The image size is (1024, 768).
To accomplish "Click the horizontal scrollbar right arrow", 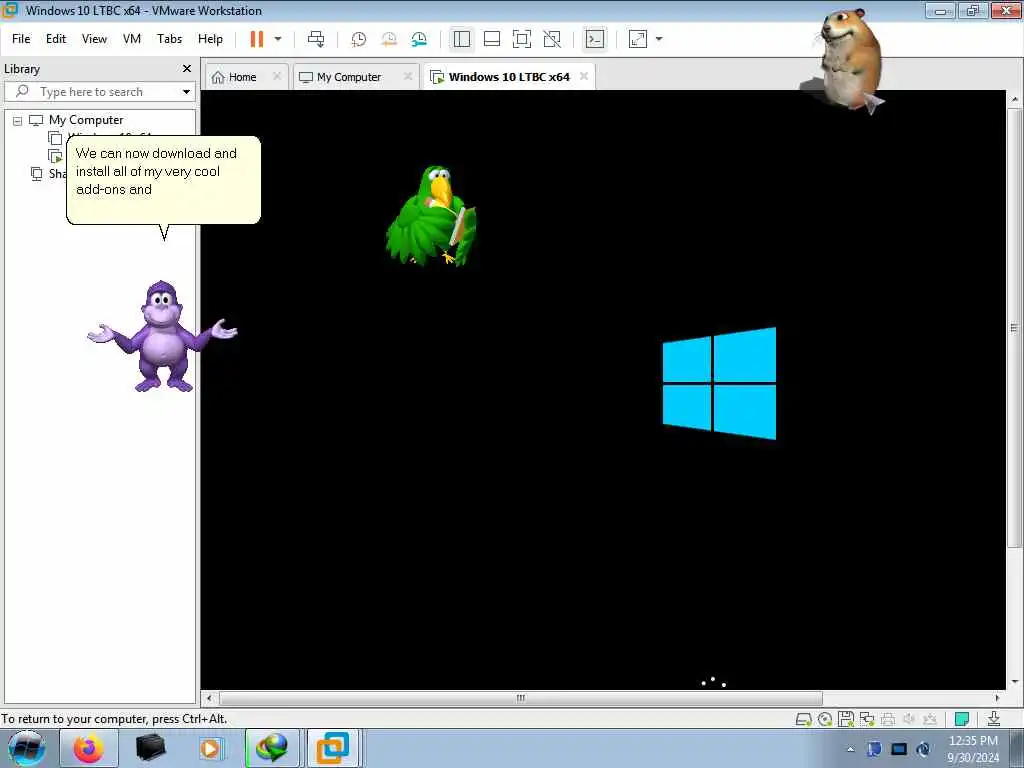I will pyautogui.click(x=997, y=697).
